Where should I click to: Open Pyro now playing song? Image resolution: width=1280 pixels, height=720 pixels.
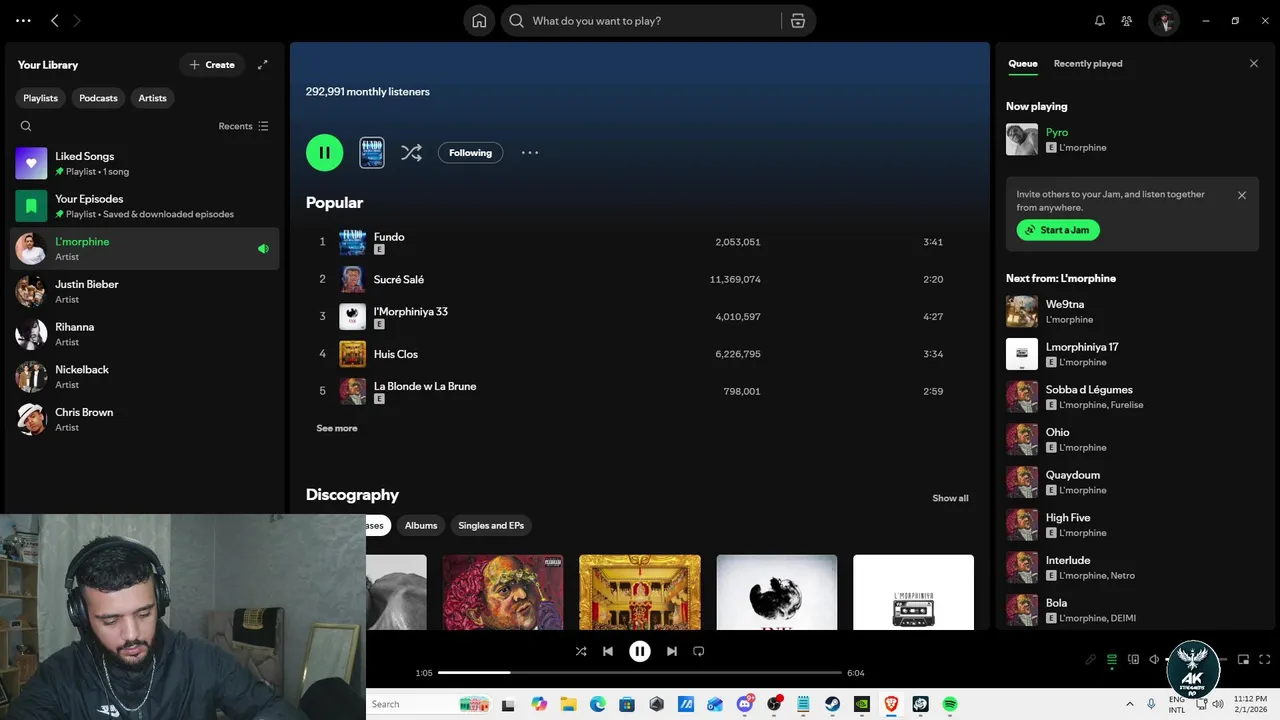1057,132
